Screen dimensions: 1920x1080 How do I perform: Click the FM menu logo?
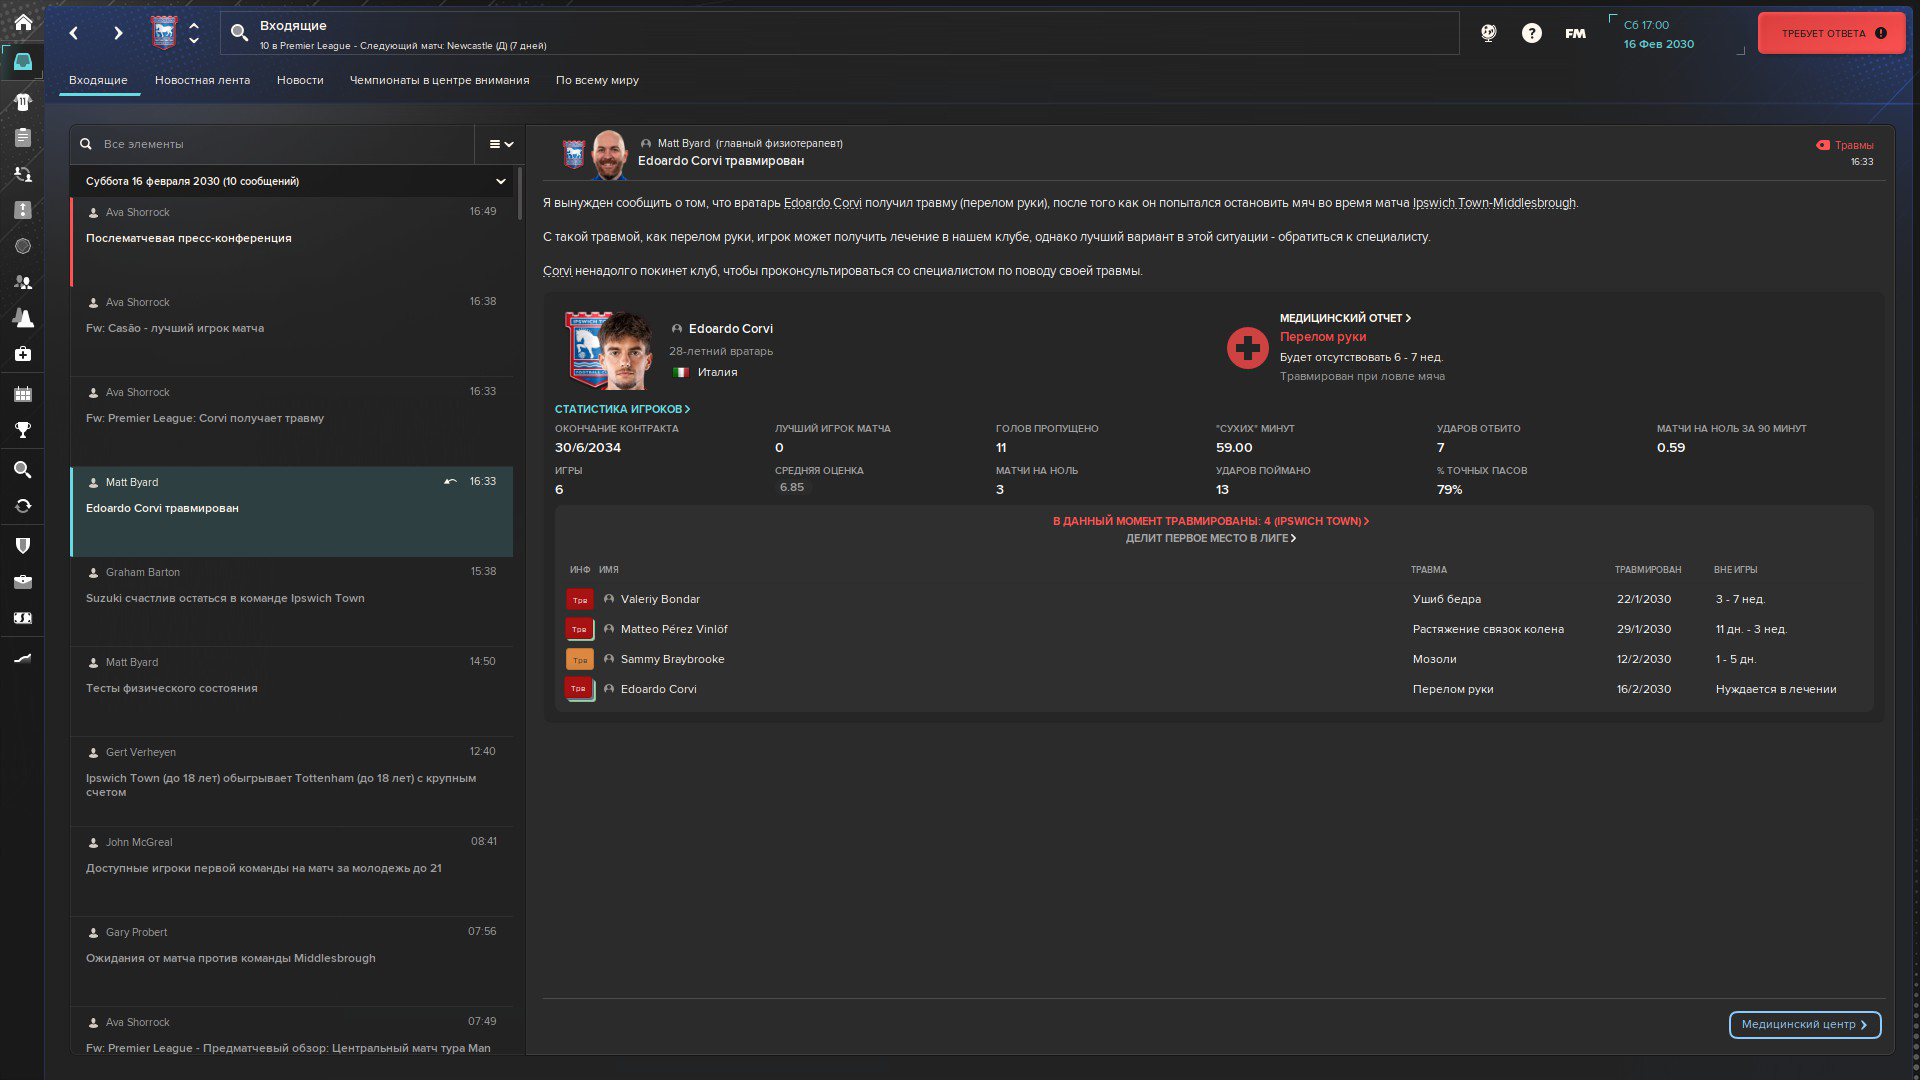[1575, 33]
